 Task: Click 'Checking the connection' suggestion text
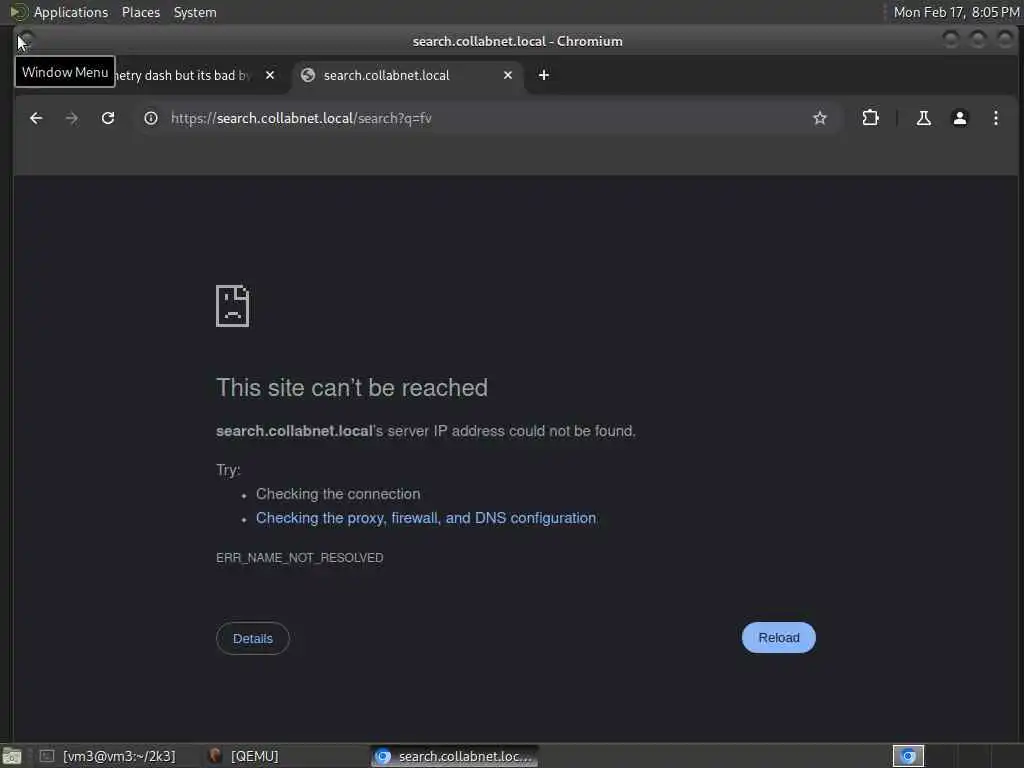(x=338, y=494)
